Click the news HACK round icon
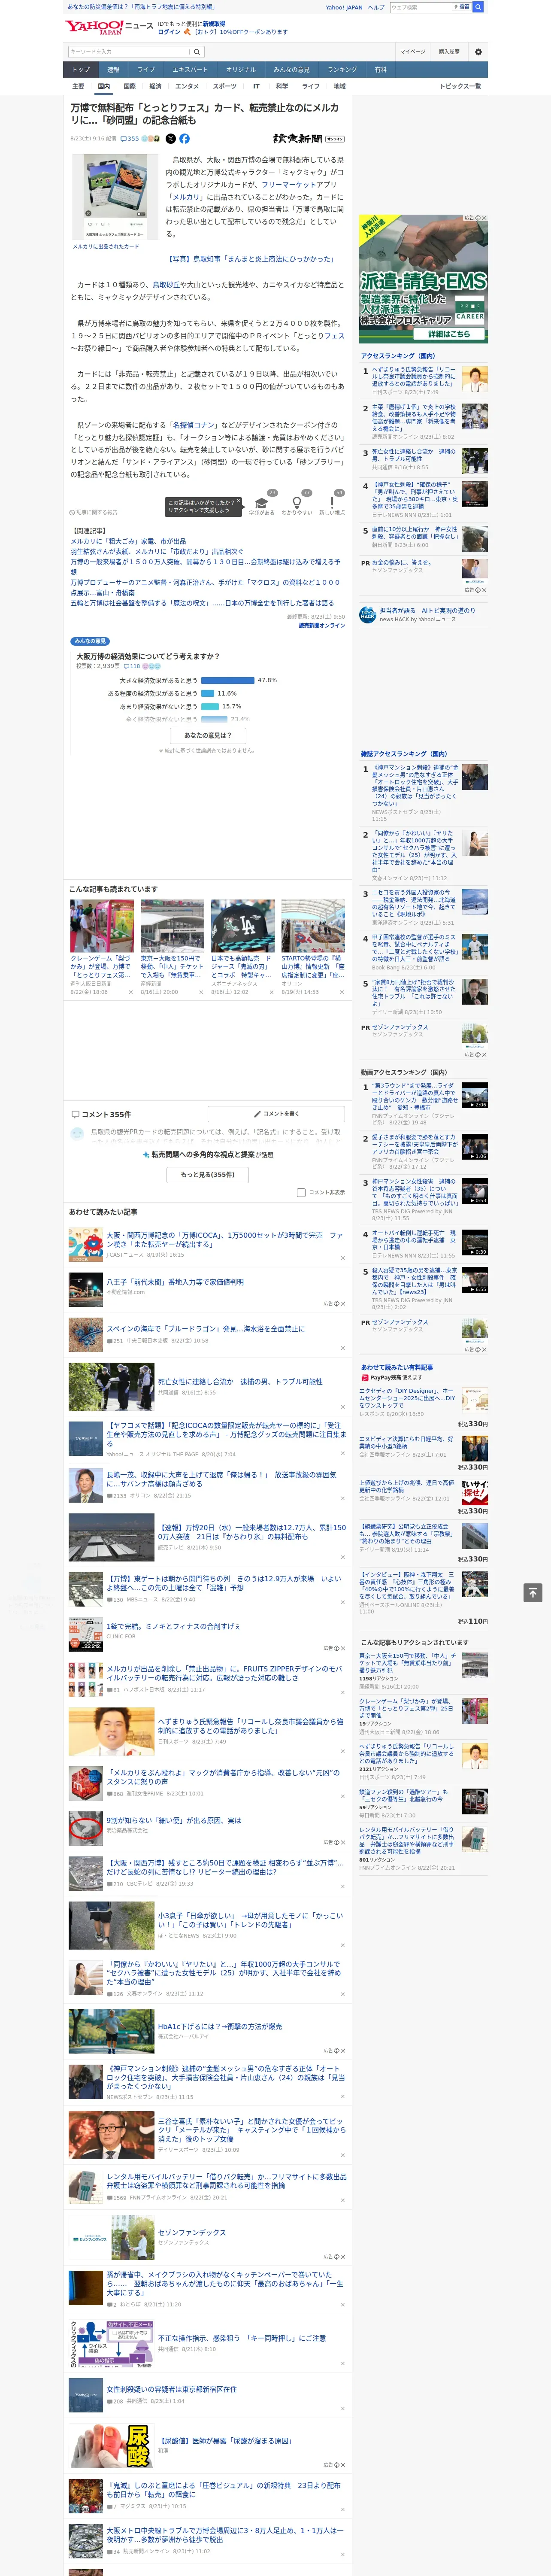 point(368,615)
